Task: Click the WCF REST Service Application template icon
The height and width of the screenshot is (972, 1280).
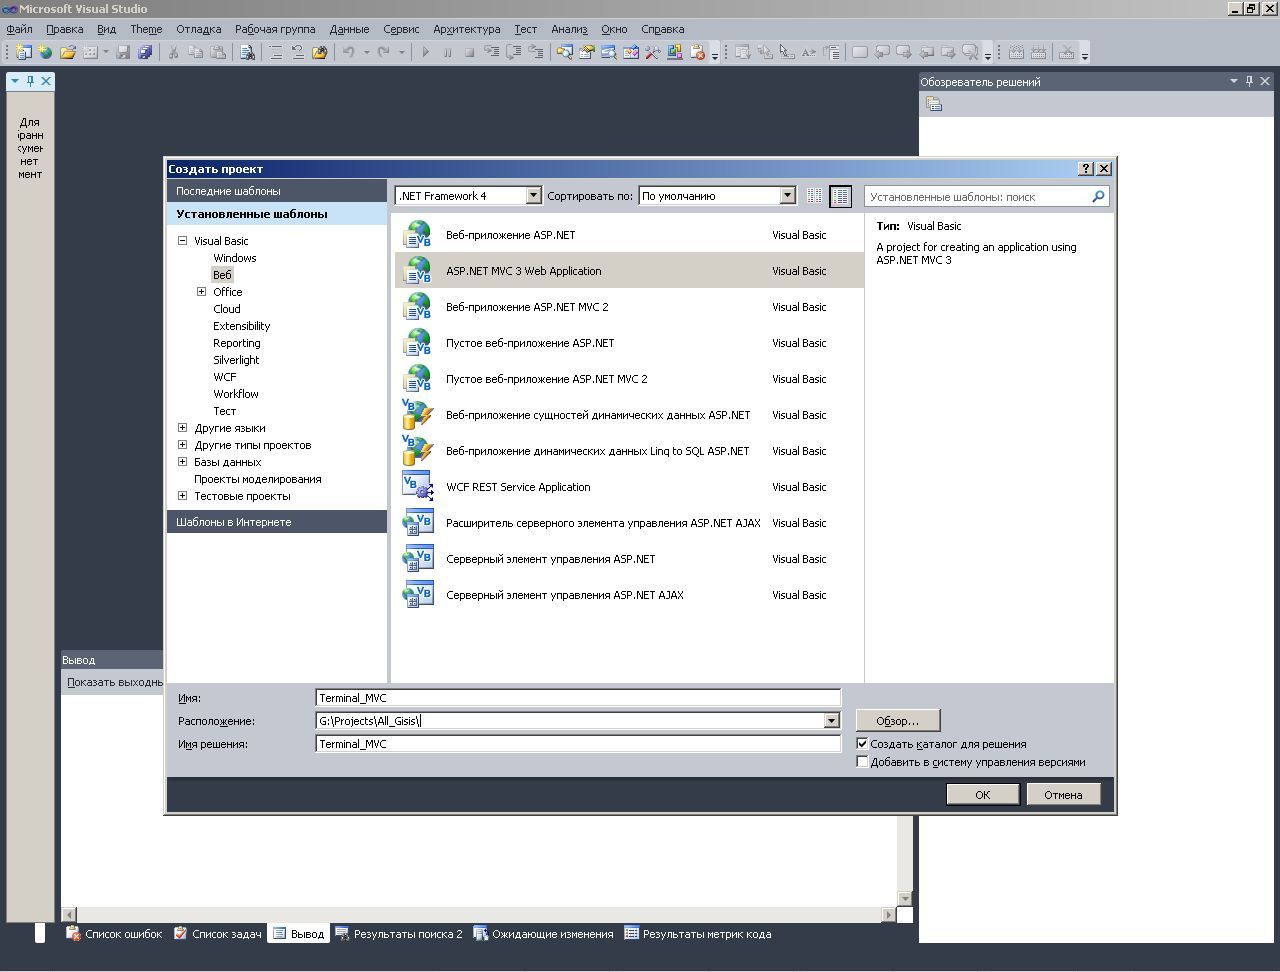Action: tap(417, 487)
